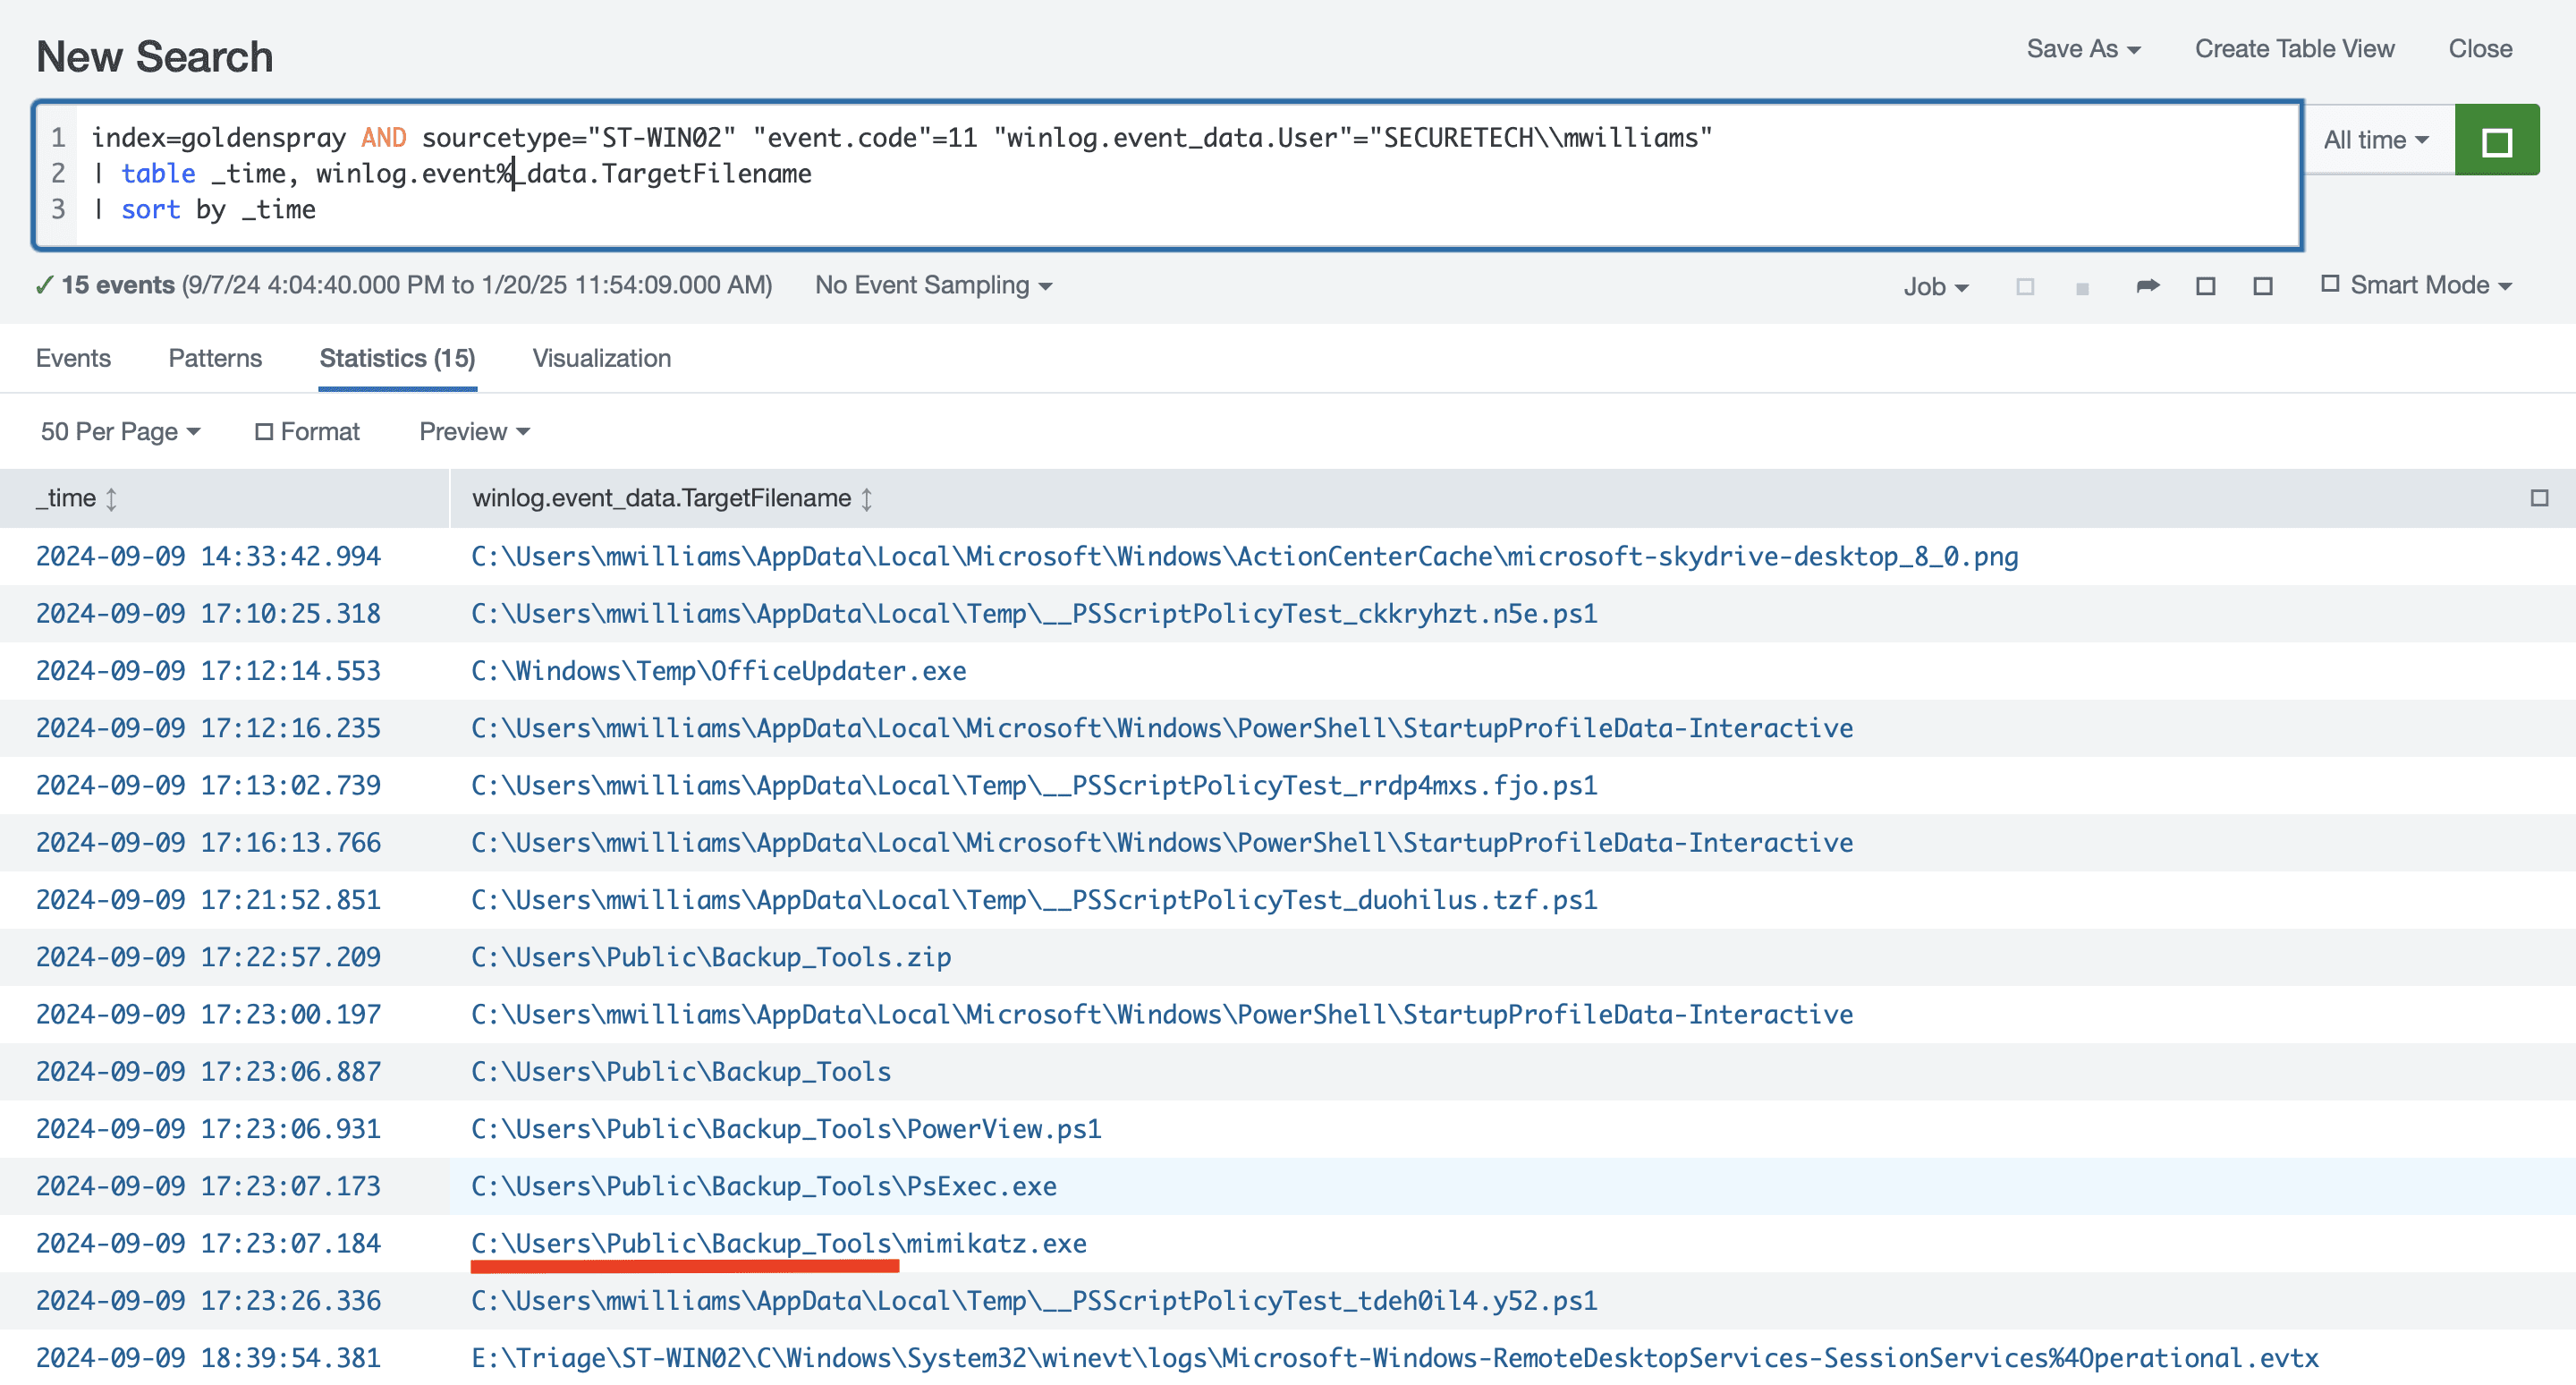Click timestamp 2024-09-09 17:23:07.173
Viewport: 2576px width, 1385px height.
208,1186
